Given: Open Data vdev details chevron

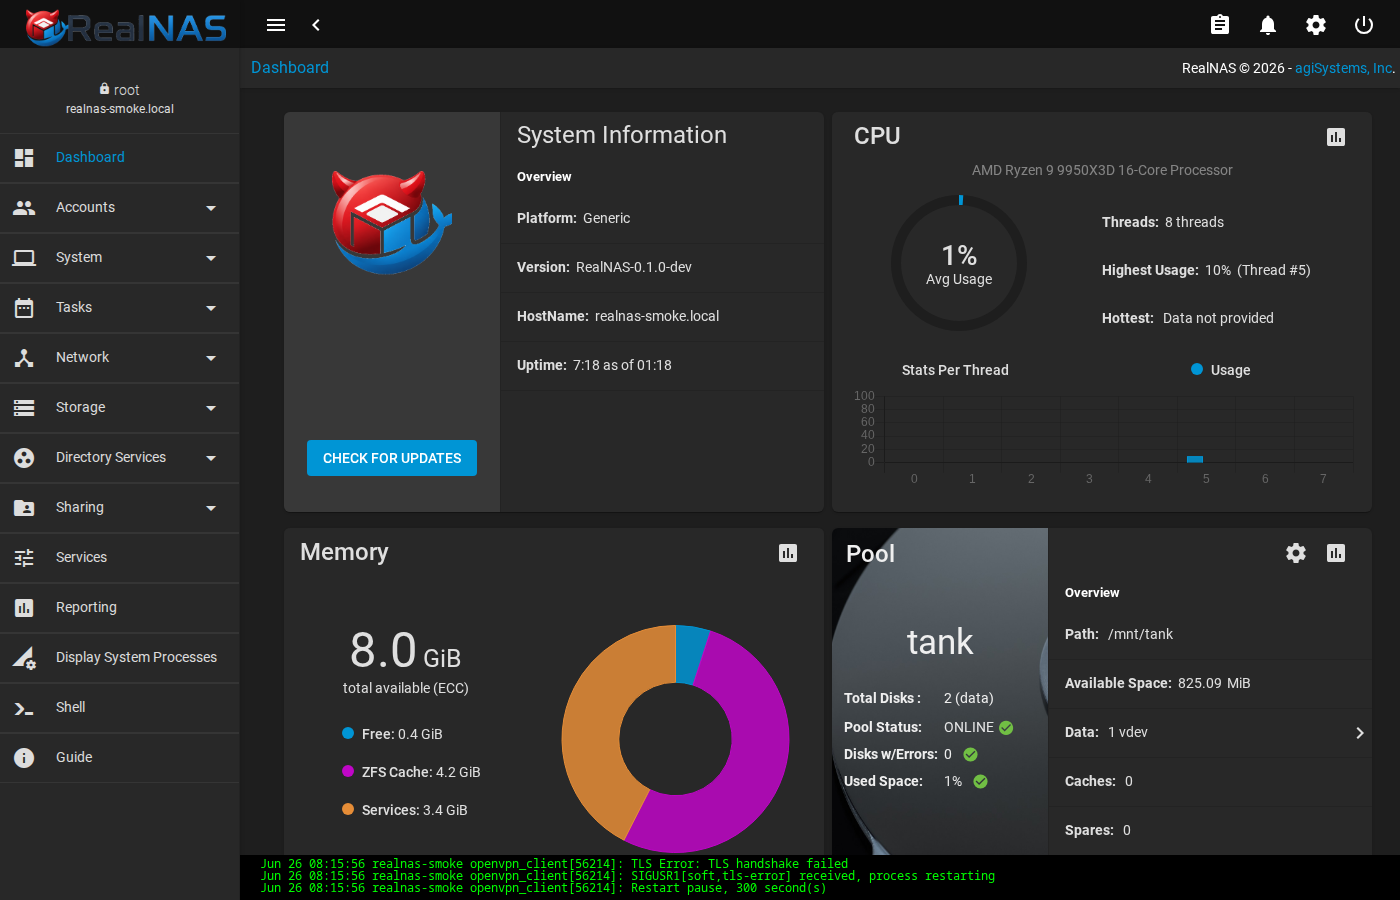Looking at the screenshot, I should pyautogui.click(x=1360, y=733).
